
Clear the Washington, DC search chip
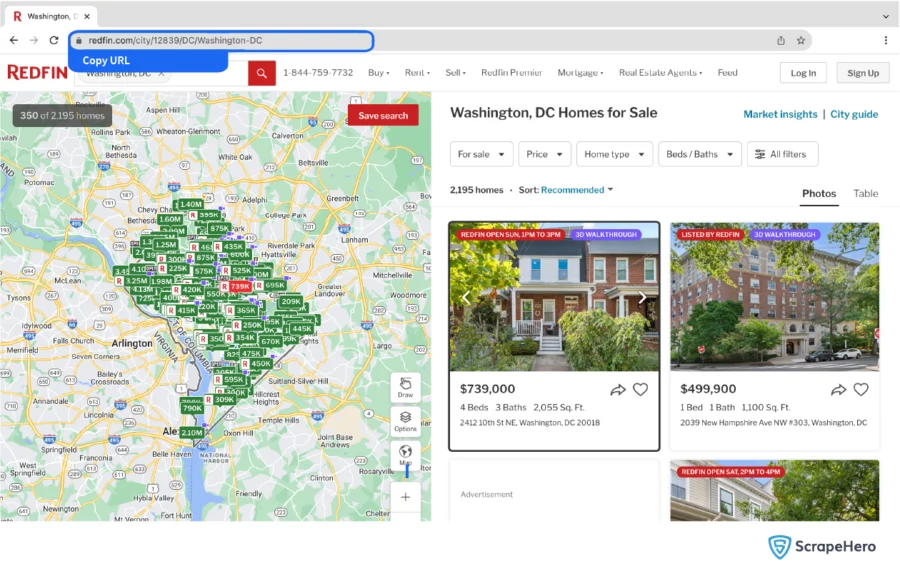[161, 73]
